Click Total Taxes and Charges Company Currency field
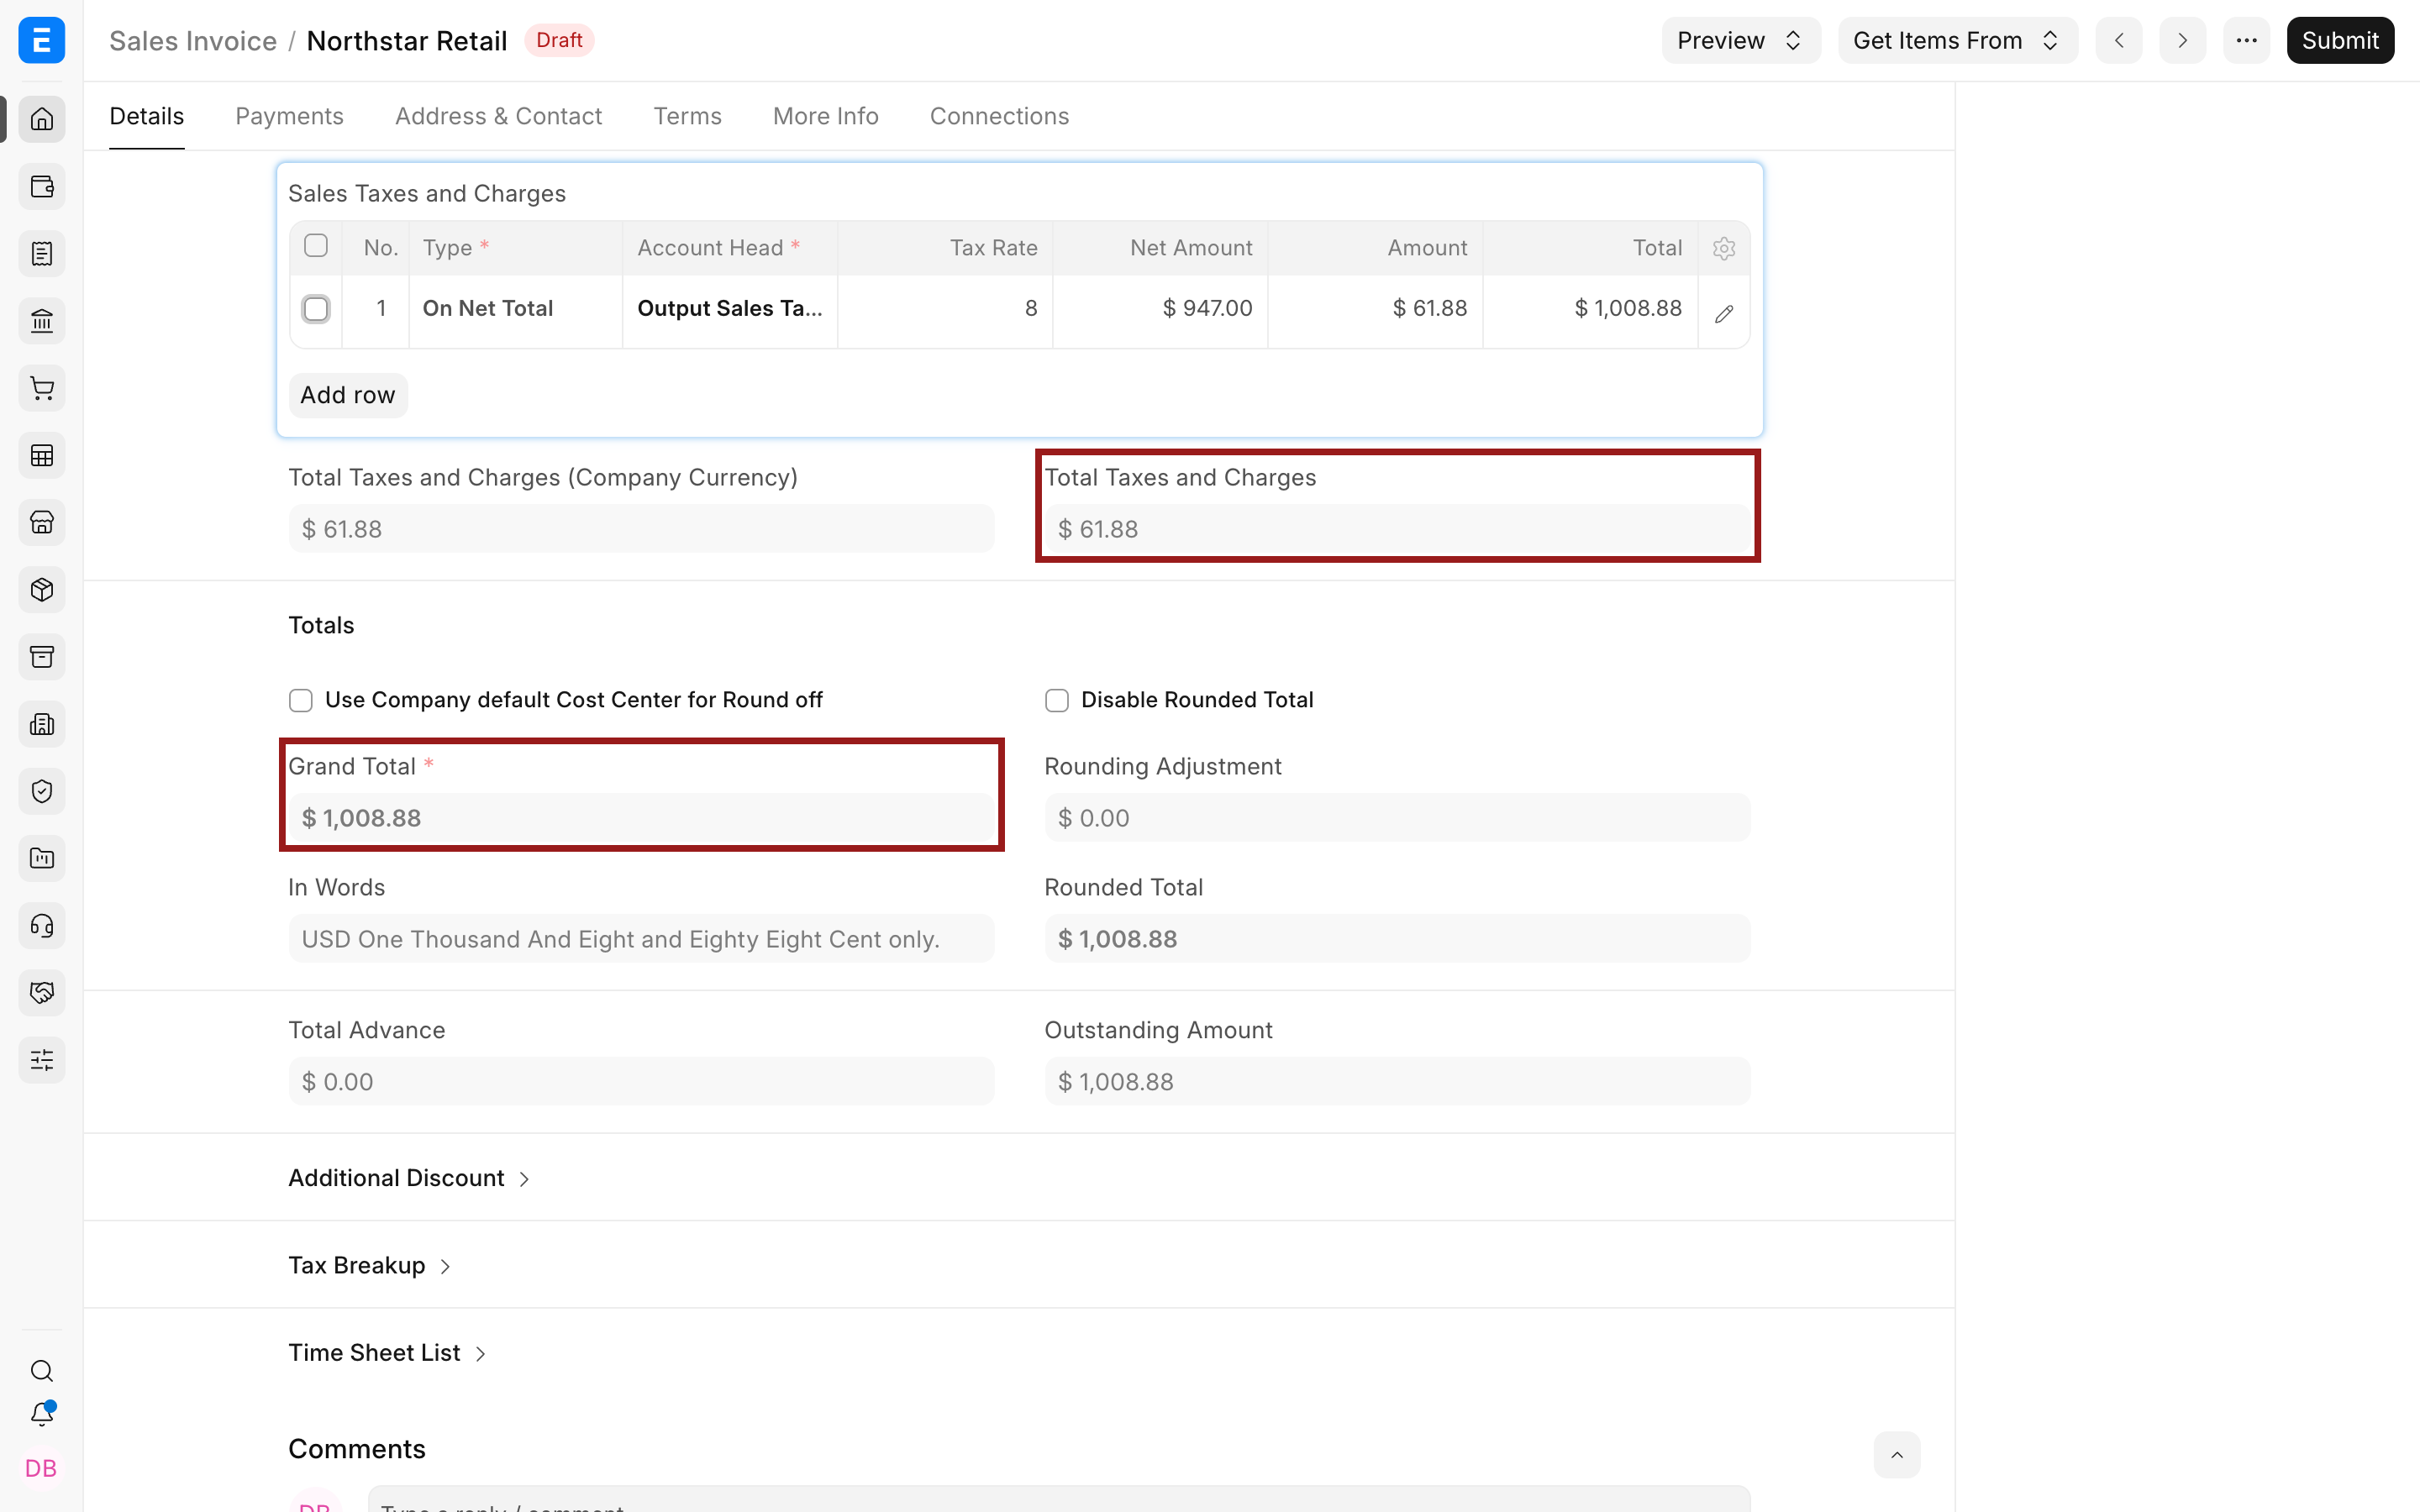Viewport: 2420px width, 1512px height. coord(641,529)
